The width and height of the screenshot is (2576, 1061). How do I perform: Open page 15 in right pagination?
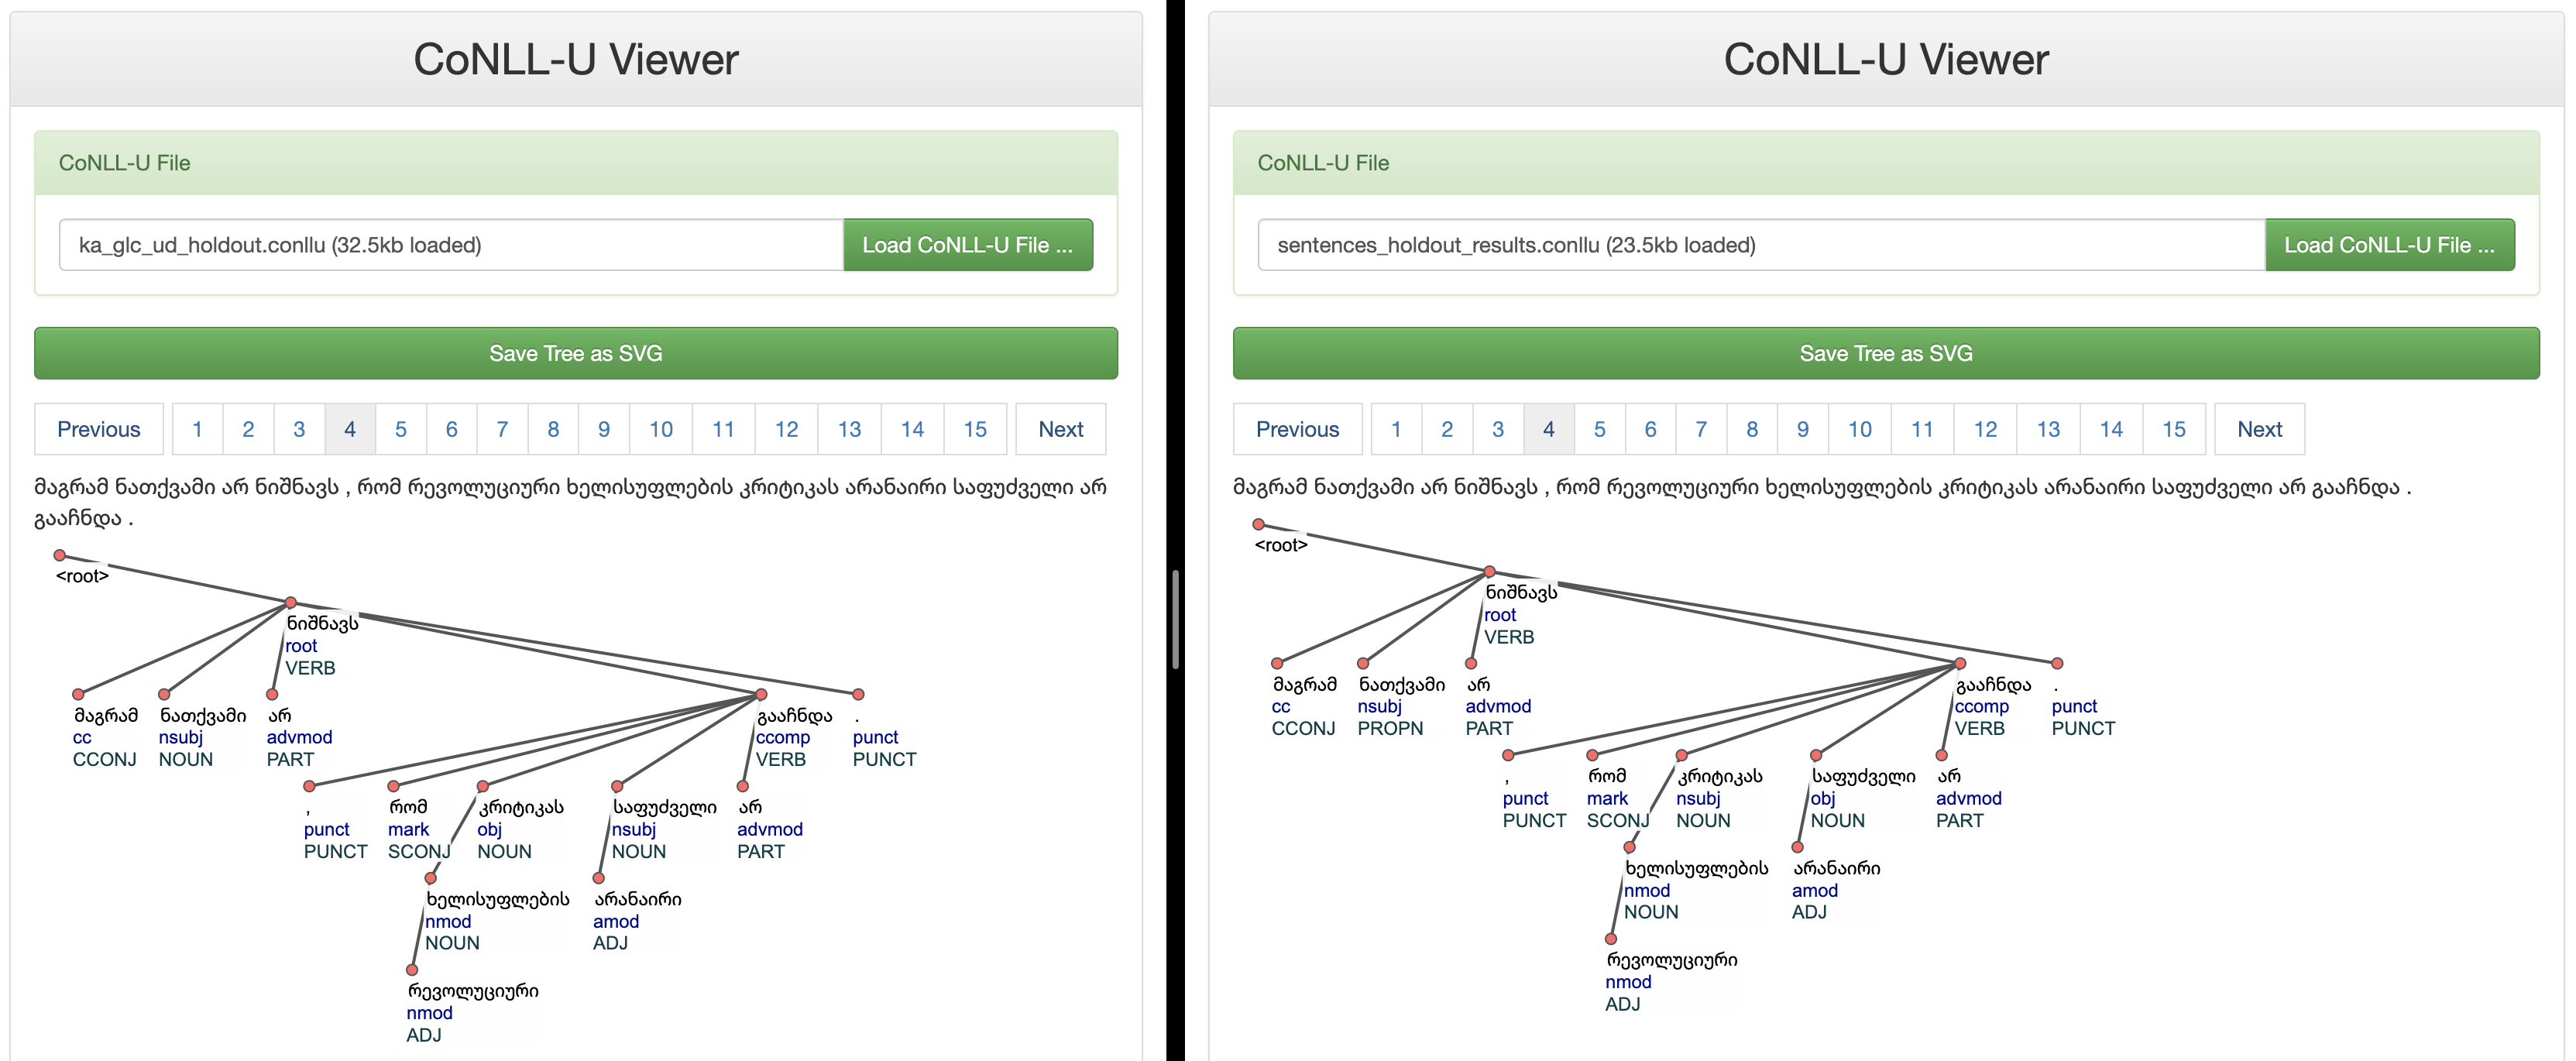(x=2173, y=429)
